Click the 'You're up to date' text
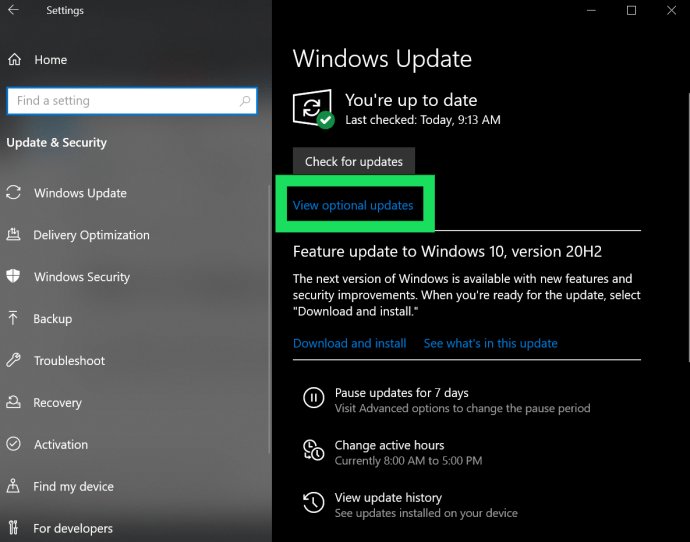Image resolution: width=690 pixels, height=542 pixels. click(411, 100)
